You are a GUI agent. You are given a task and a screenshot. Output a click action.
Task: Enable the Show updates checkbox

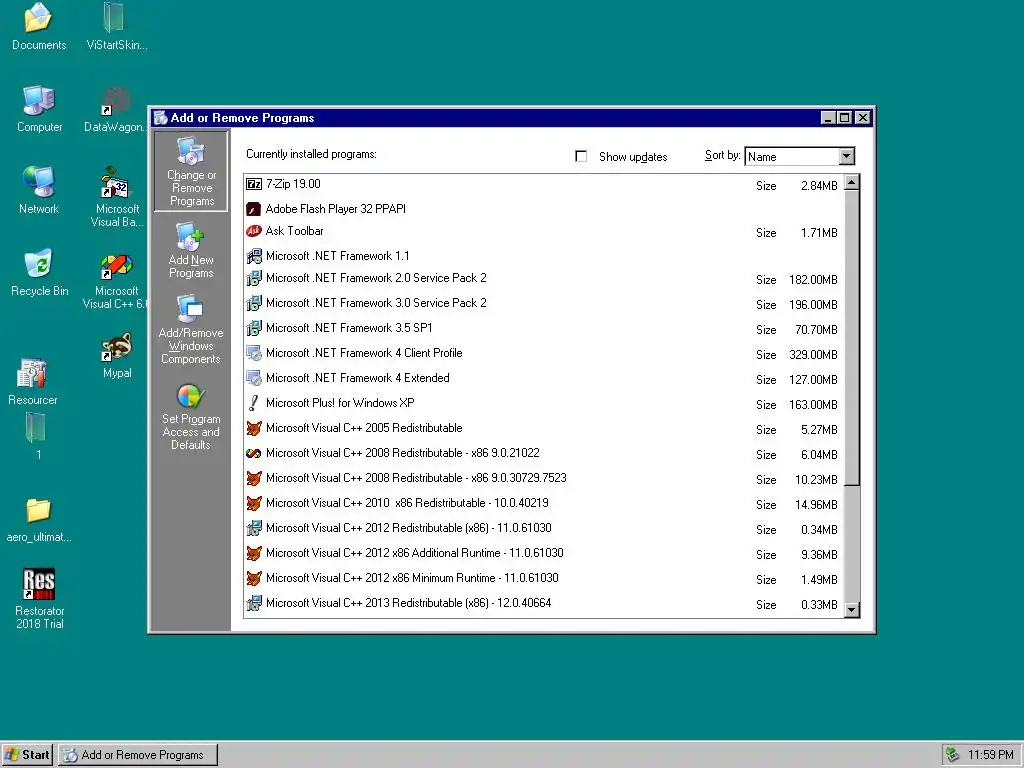point(581,157)
